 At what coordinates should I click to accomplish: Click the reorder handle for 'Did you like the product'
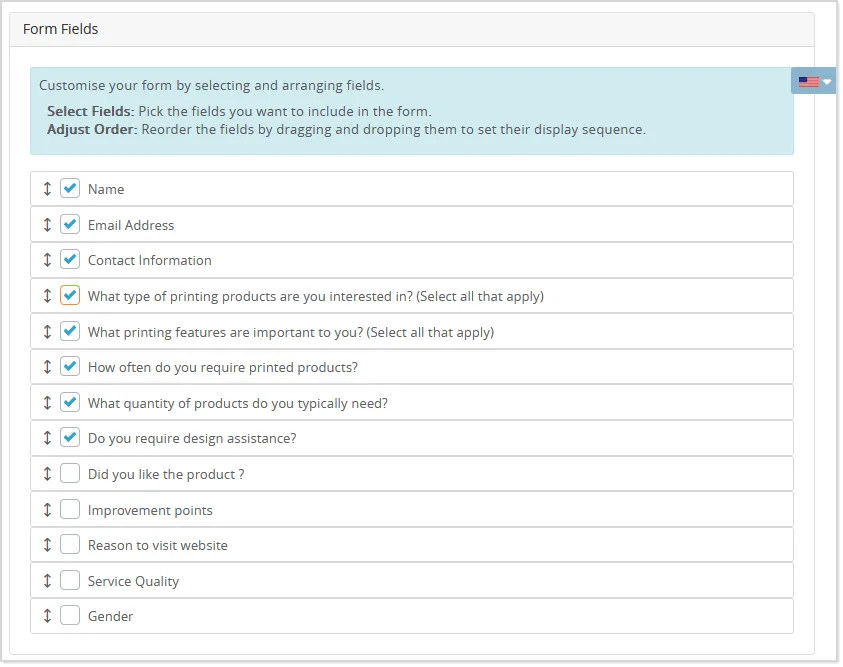coord(47,474)
